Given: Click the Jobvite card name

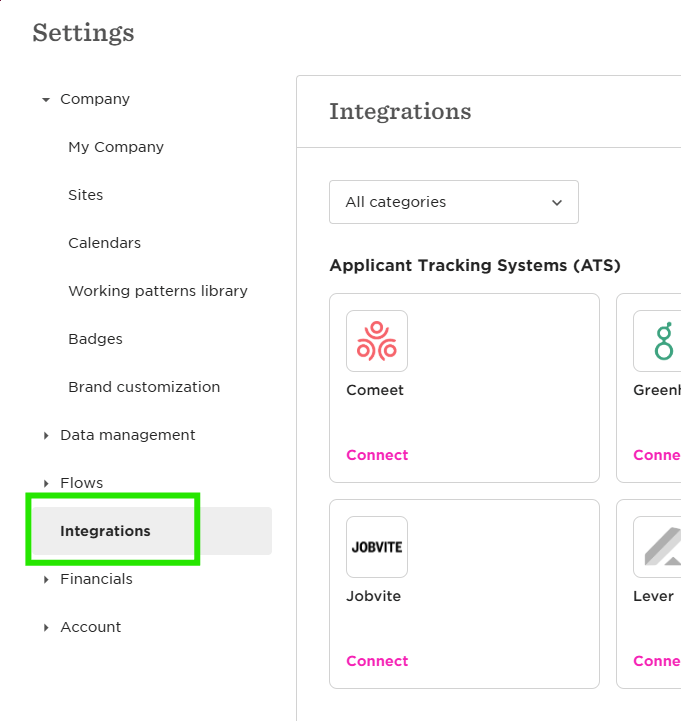Looking at the screenshot, I should (373, 596).
